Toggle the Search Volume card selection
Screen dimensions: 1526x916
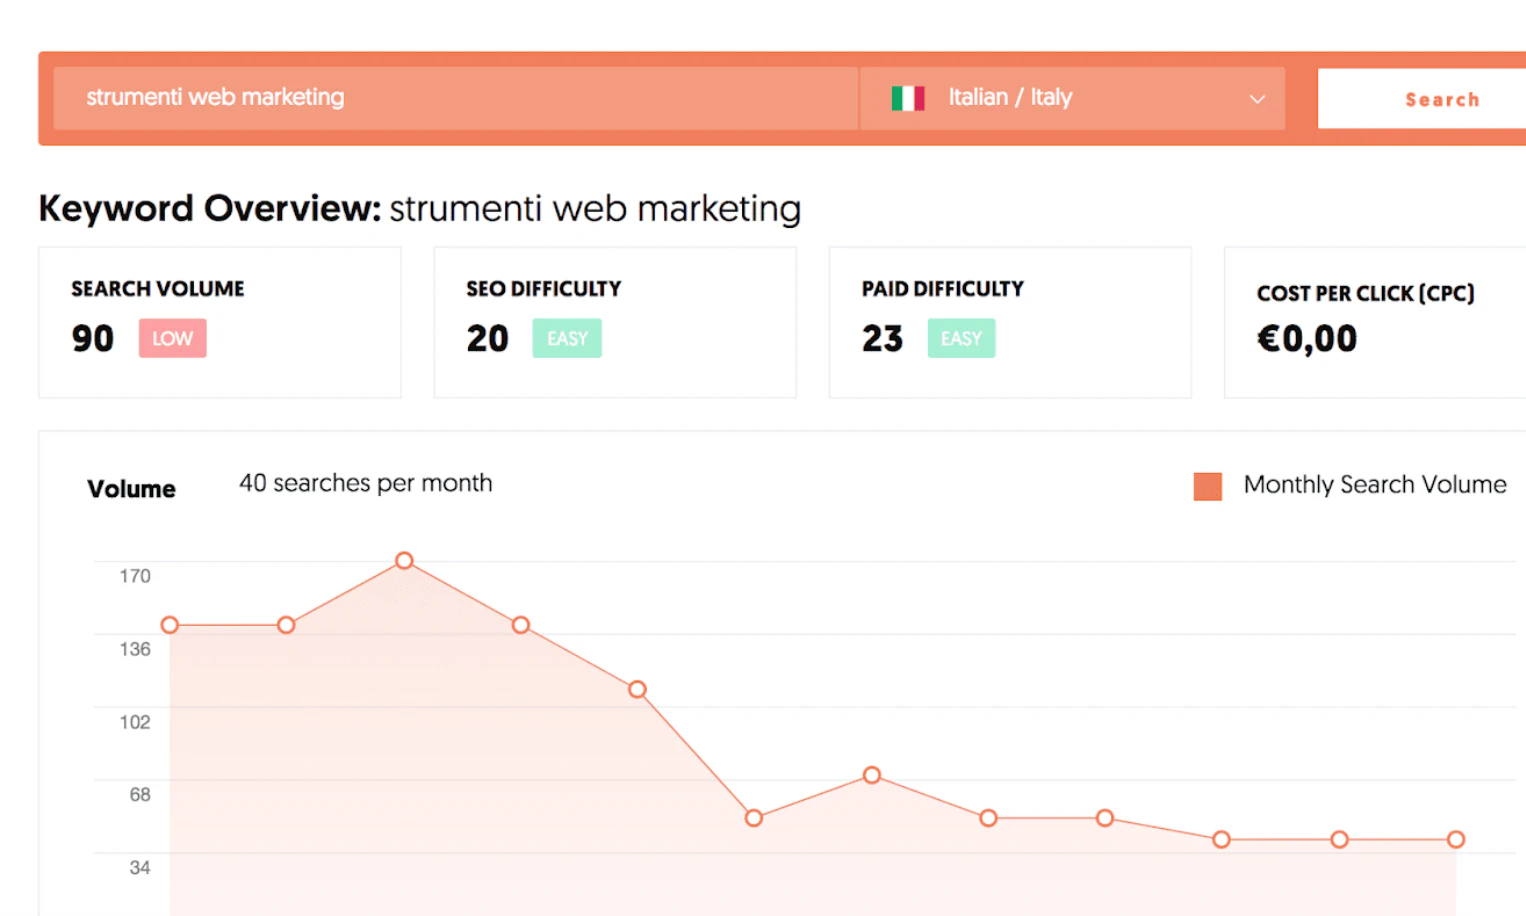[x=219, y=322]
